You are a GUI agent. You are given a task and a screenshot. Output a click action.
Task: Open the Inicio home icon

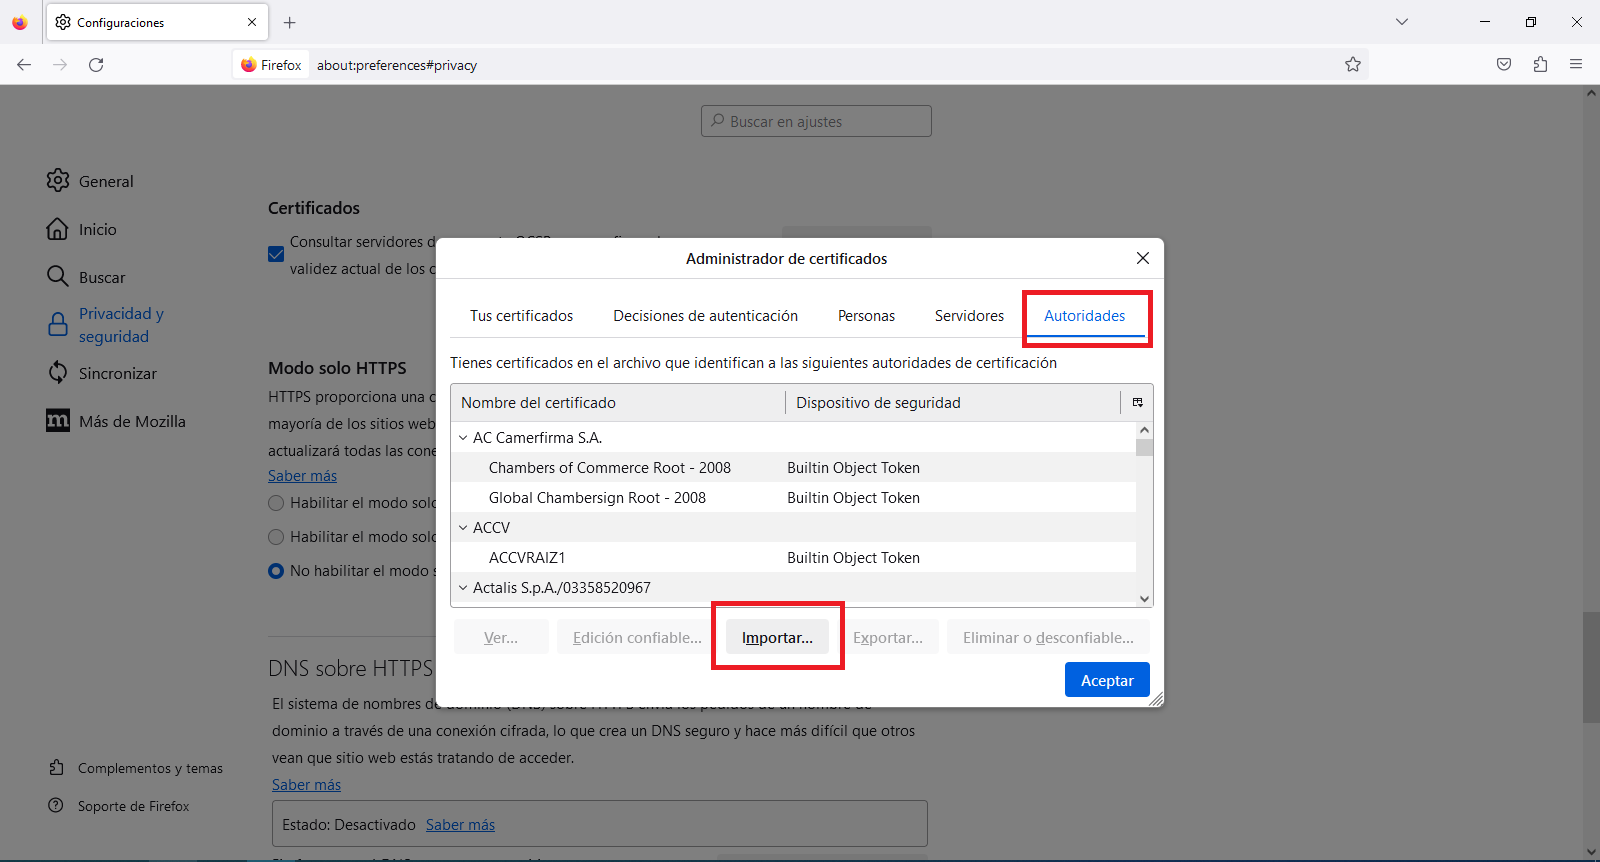pyautogui.click(x=58, y=229)
